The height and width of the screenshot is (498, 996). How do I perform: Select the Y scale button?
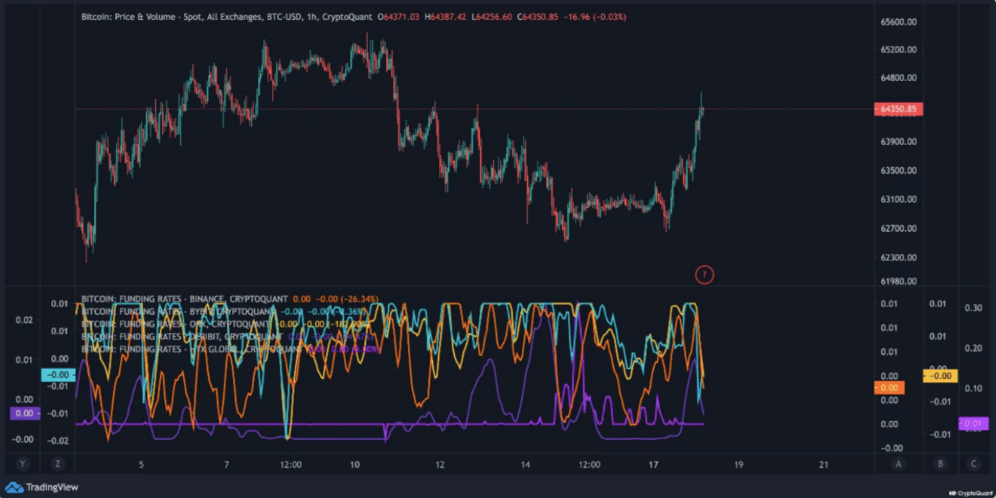23,464
